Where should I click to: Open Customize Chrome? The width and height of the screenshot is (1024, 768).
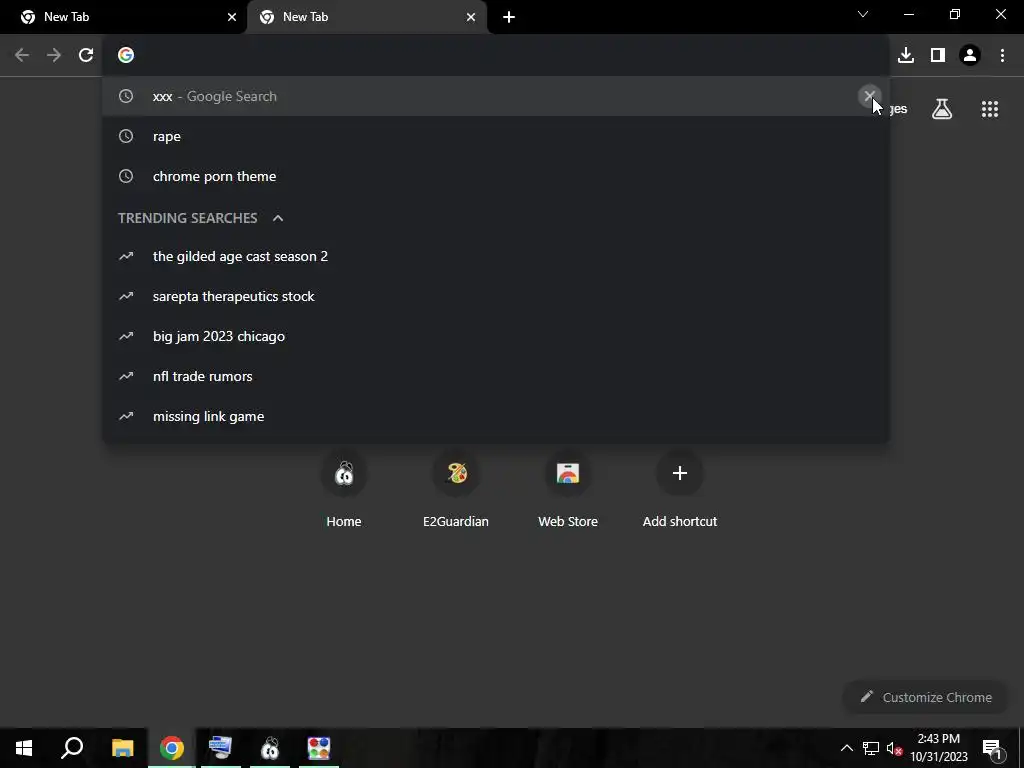926,697
